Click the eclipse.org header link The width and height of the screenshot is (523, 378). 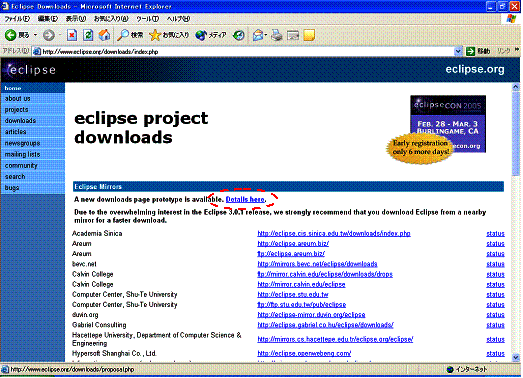click(475, 69)
